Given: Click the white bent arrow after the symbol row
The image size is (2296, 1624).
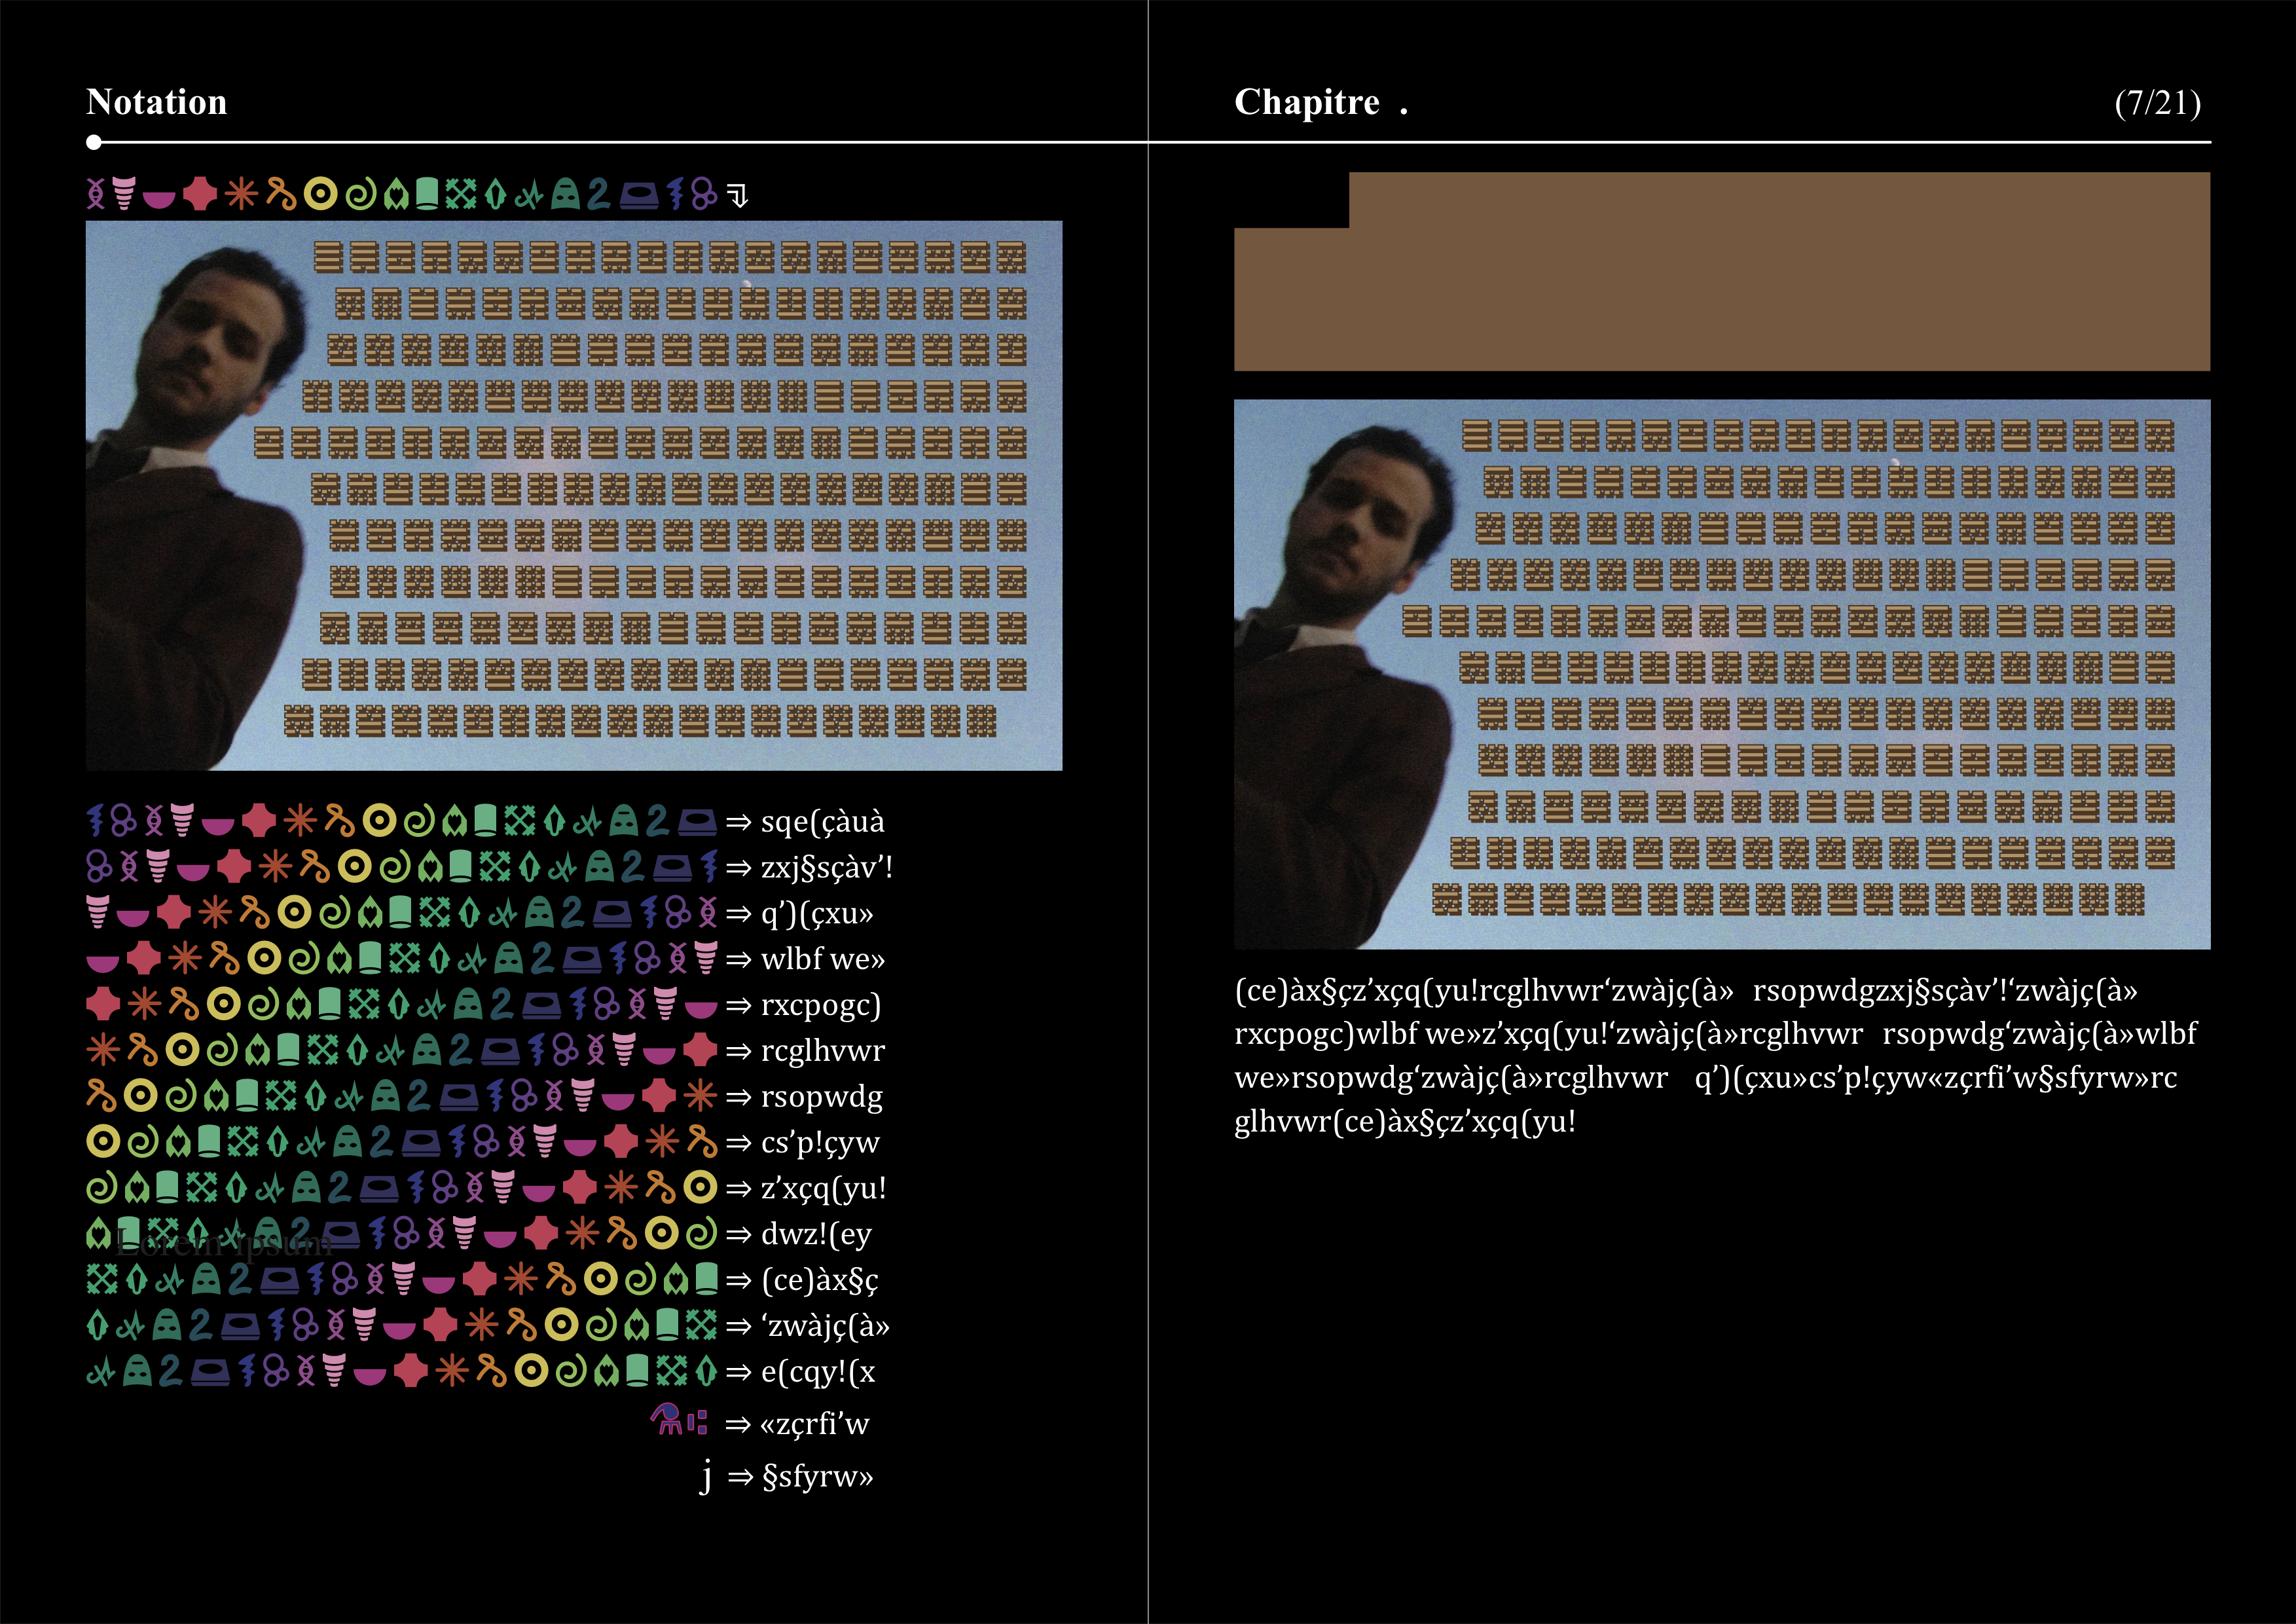Looking at the screenshot, I should pyautogui.click(x=738, y=195).
